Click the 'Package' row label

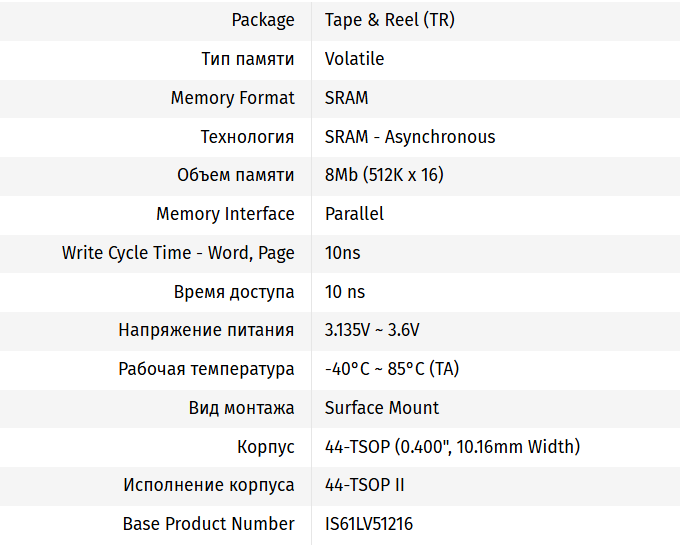tap(263, 20)
